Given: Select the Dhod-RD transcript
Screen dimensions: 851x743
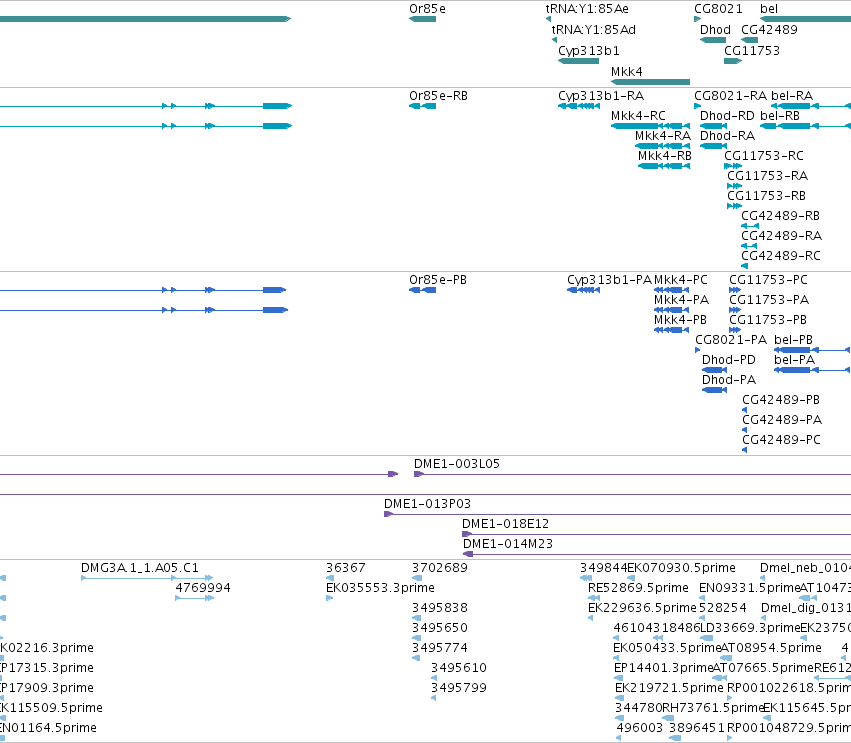Looking at the screenshot, I should coord(727,116).
